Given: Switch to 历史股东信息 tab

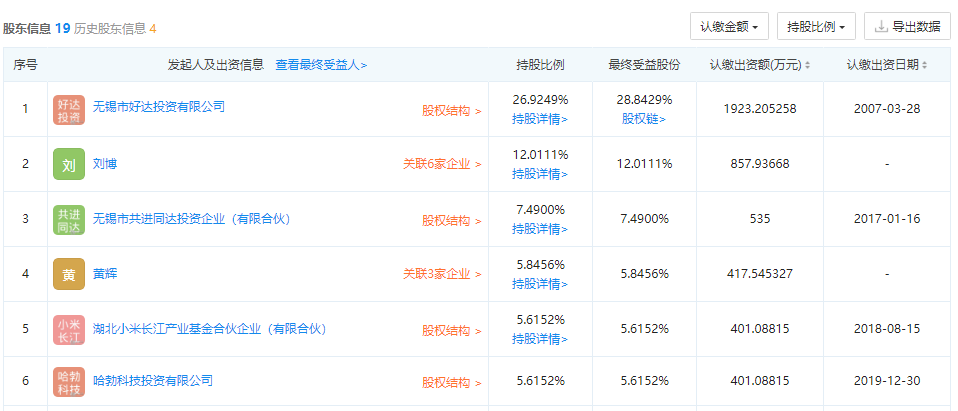Looking at the screenshot, I should tap(115, 29).
